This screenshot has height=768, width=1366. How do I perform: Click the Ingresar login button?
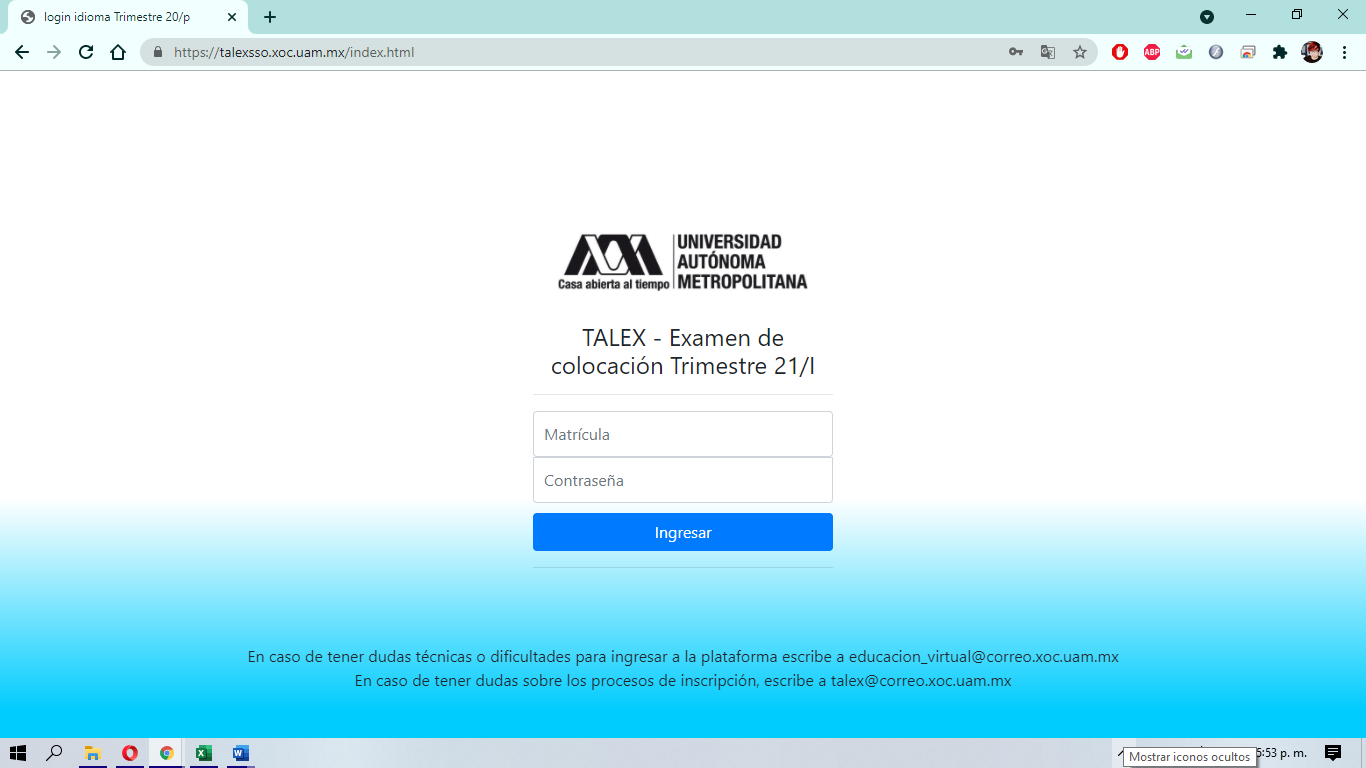(x=682, y=532)
